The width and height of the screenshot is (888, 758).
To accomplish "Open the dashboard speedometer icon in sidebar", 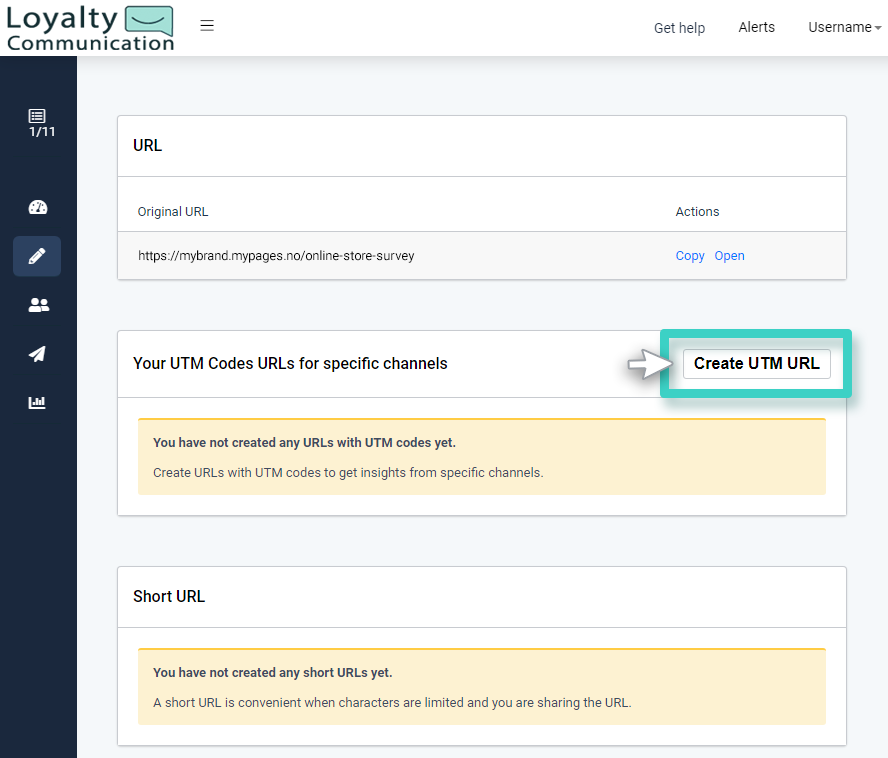I will coord(38,207).
